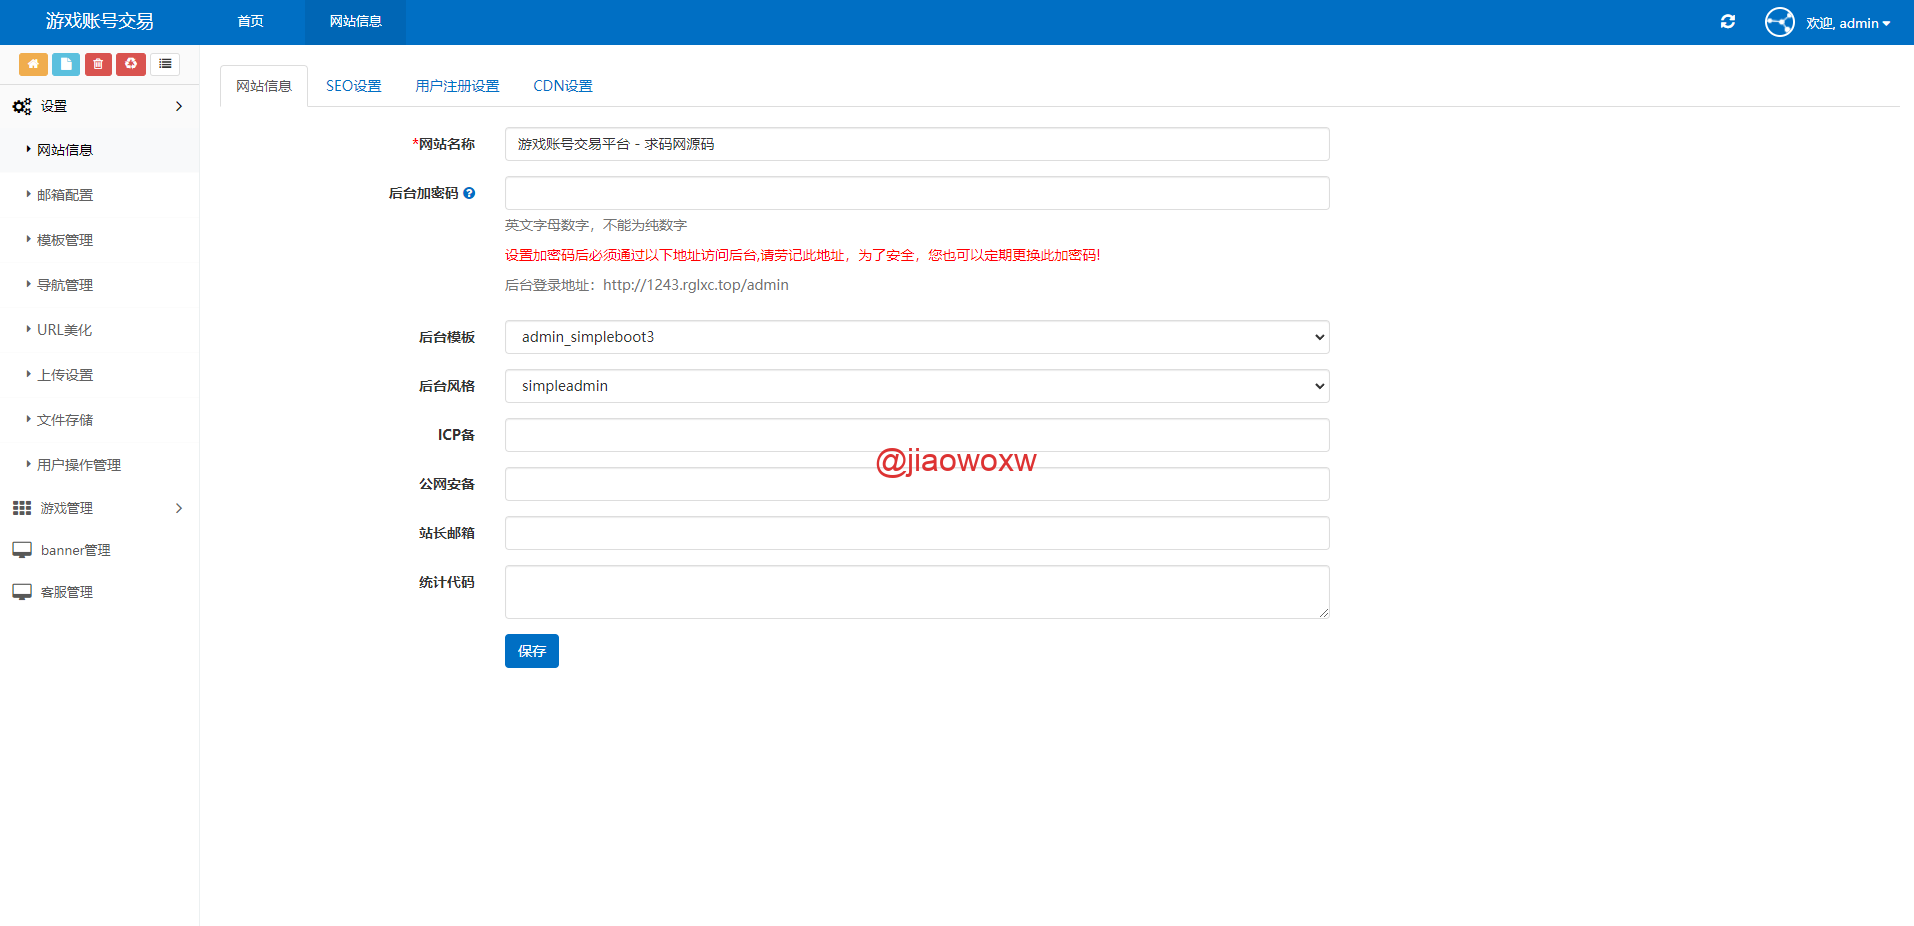
Task: Click the 游戏账号交易 site title
Action: coord(99,21)
